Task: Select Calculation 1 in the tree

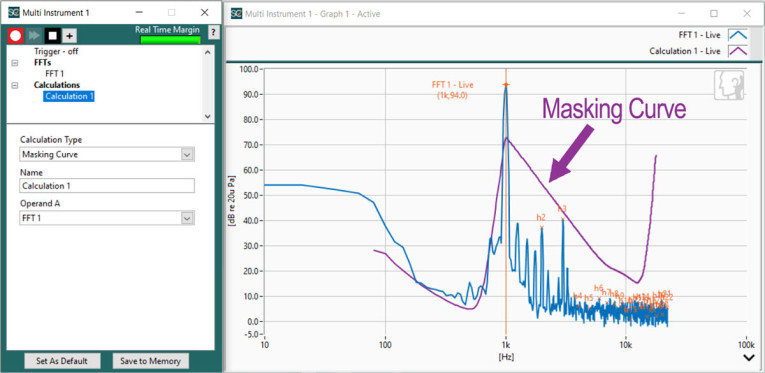Action: pos(69,97)
